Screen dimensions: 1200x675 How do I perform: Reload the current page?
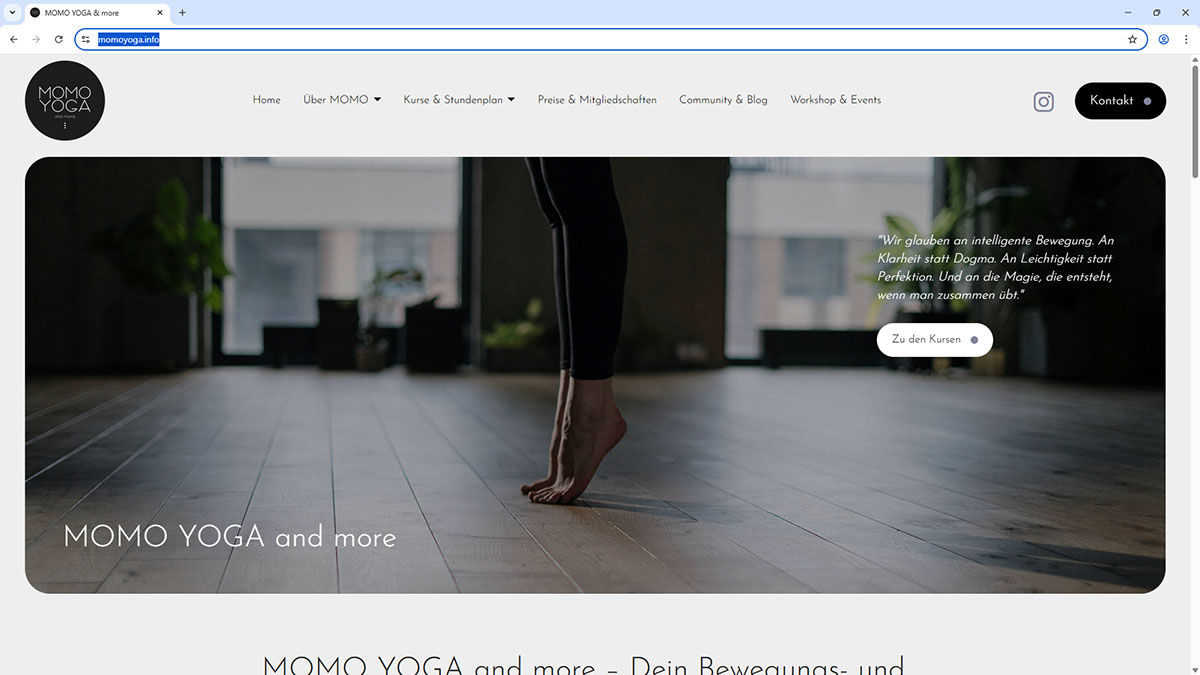coord(58,39)
